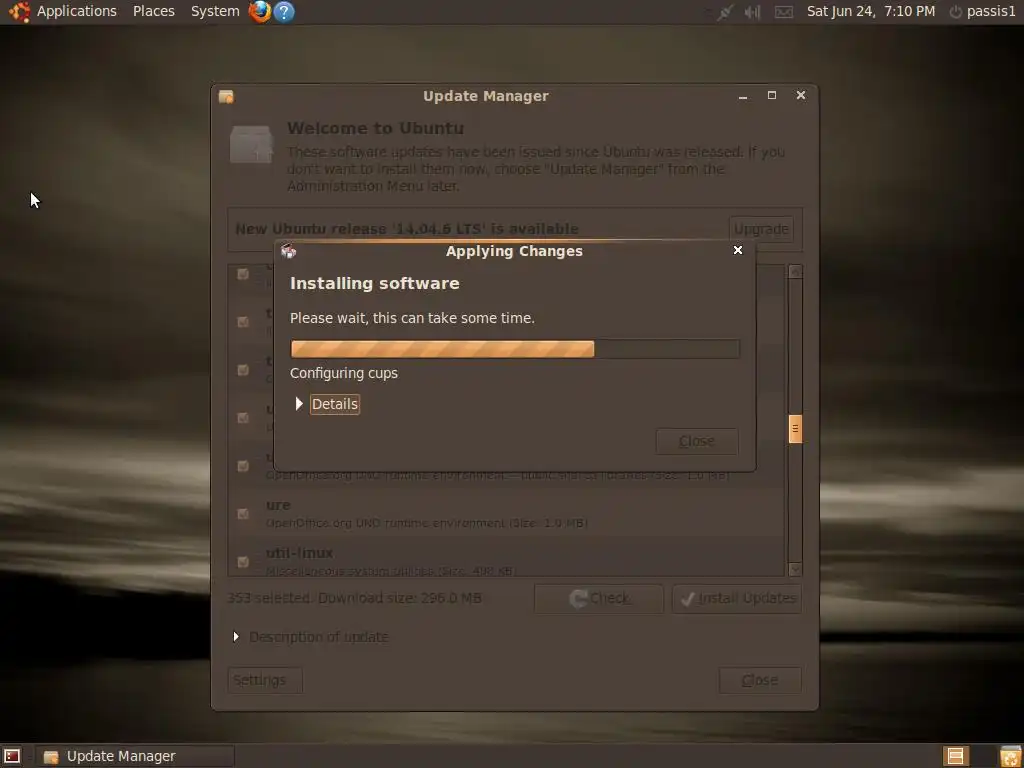The height and width of the screenshot is (768, 1024).
Task: Click the Install Updates button
Action: tap(737, 598)
